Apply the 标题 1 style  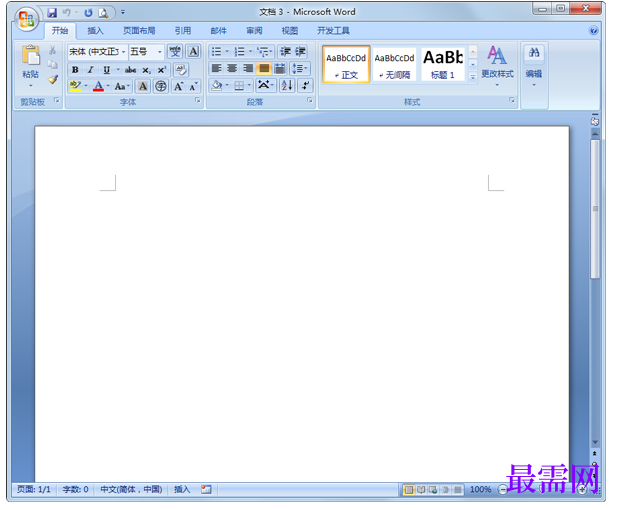(443, 64)
